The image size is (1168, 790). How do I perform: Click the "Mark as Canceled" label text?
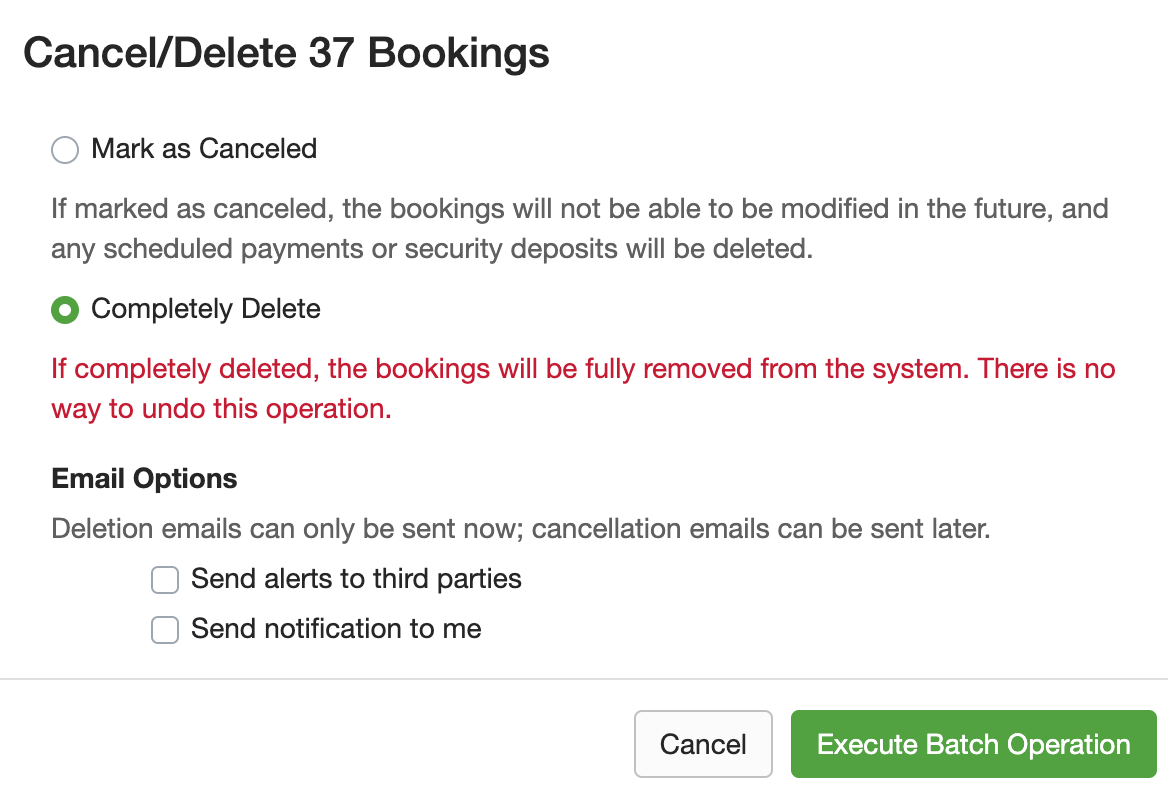click(x=204, y=149)
